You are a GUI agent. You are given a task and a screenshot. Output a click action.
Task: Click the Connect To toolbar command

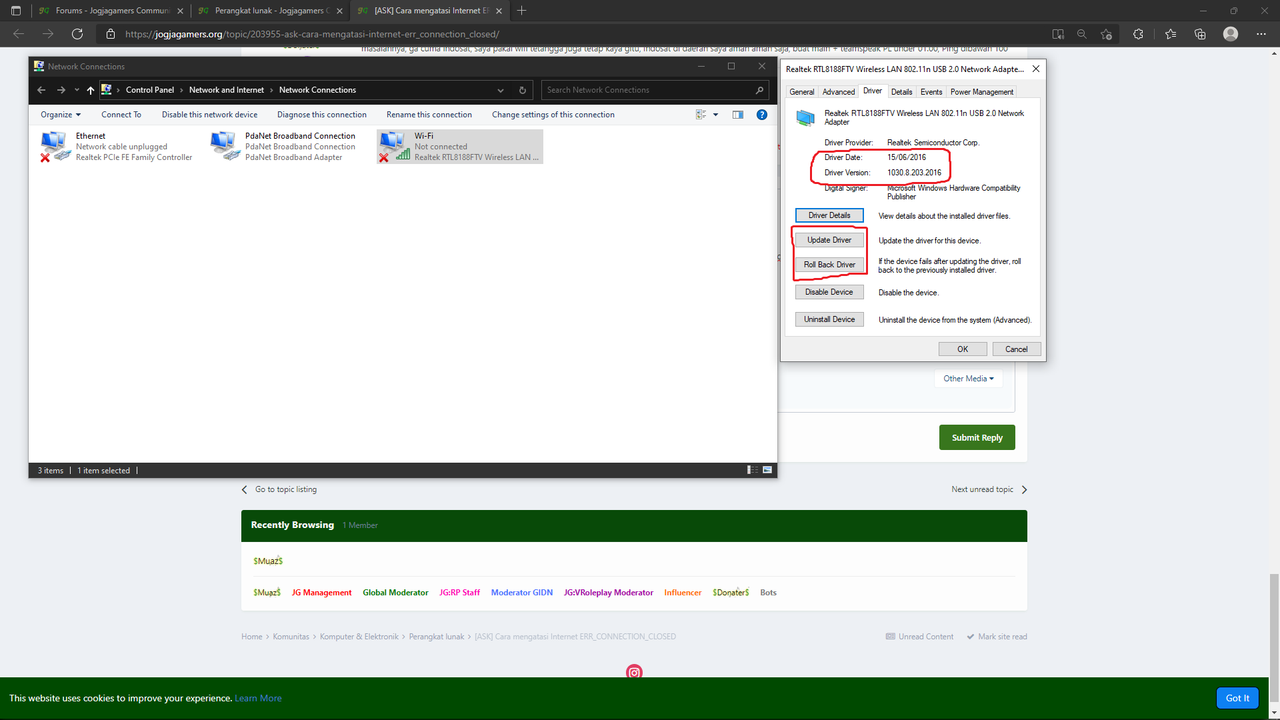pos(121,115)
